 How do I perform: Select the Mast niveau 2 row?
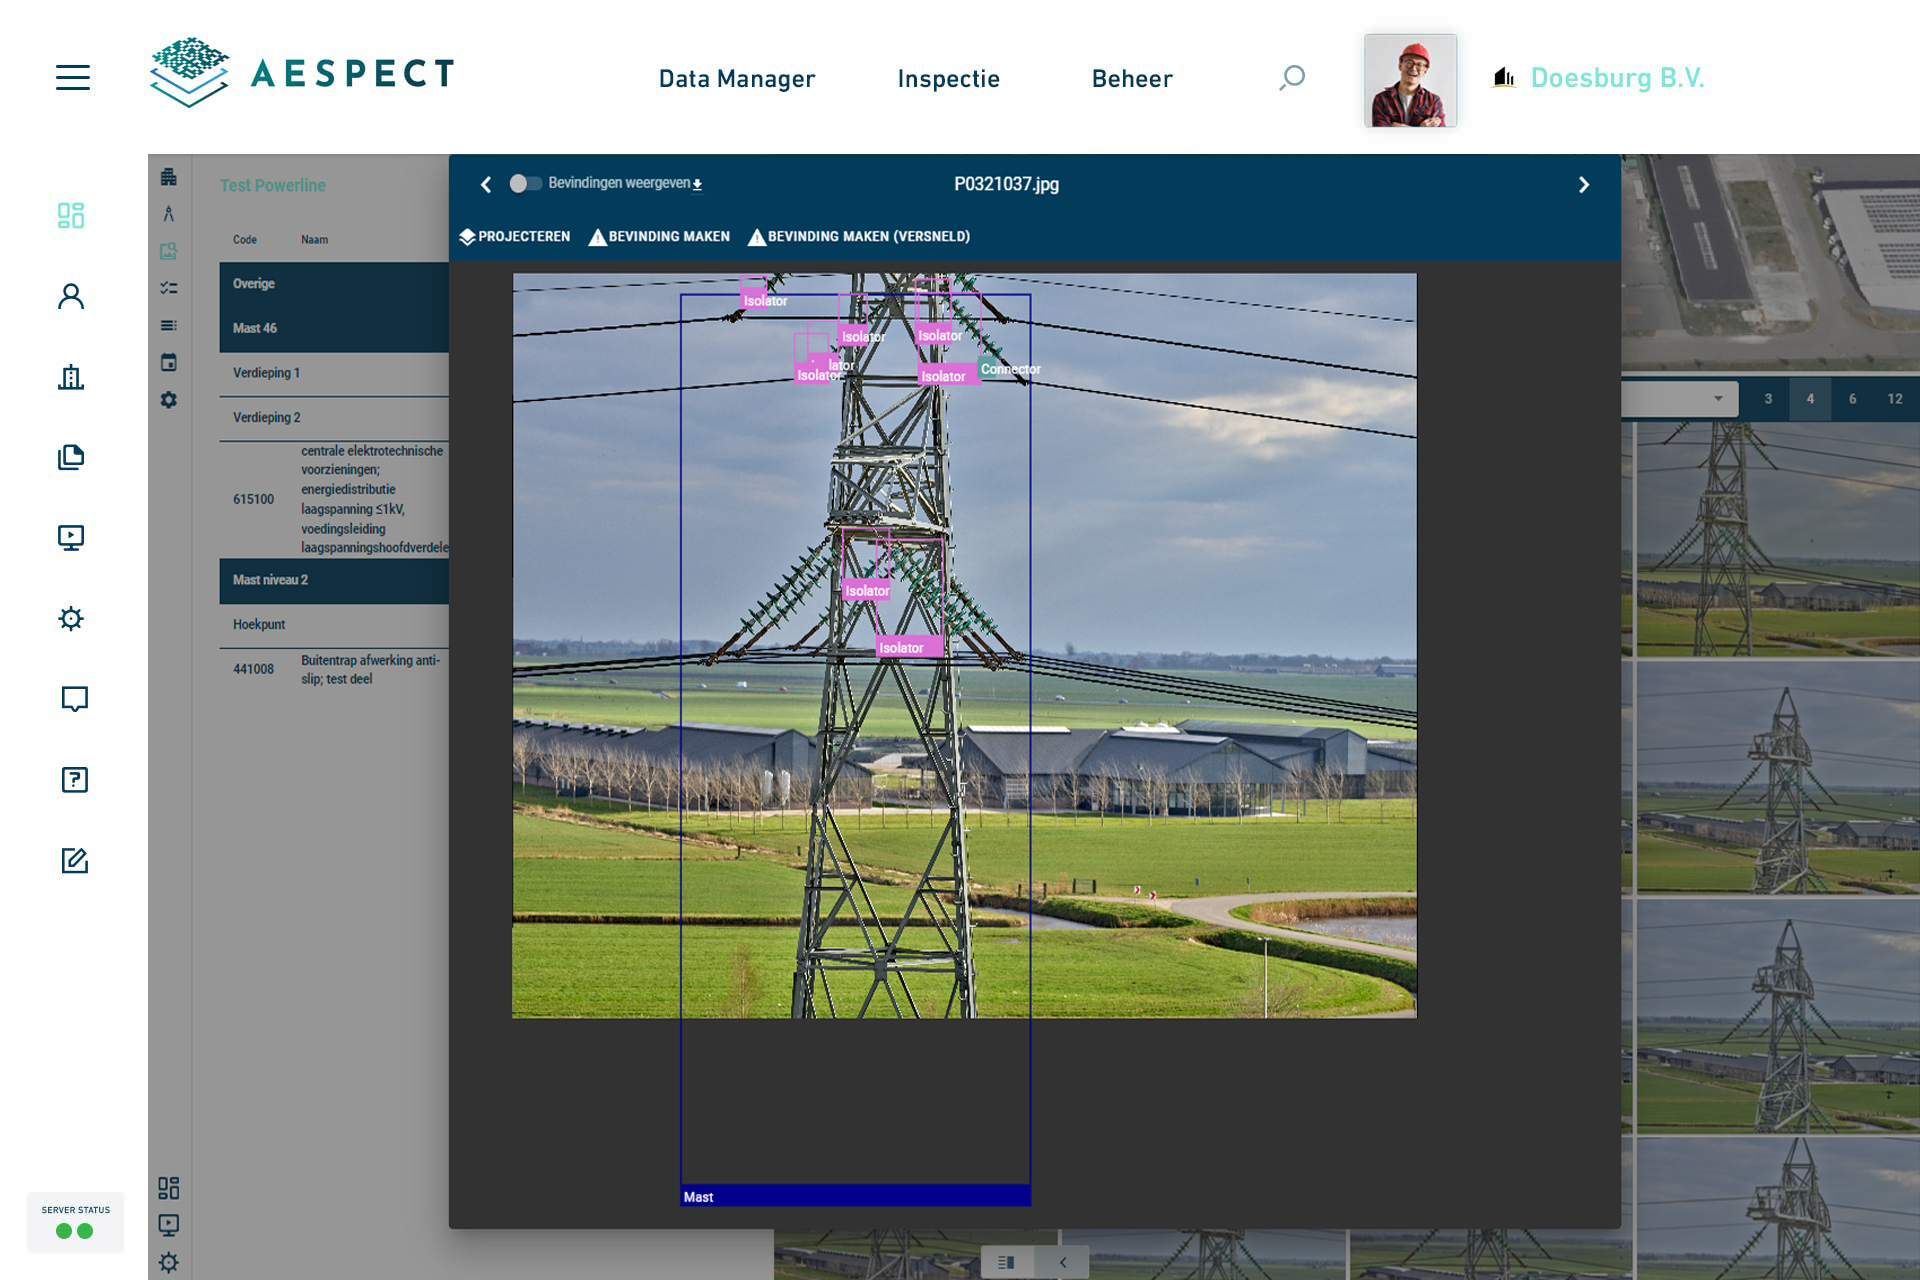tap(334, 580)
